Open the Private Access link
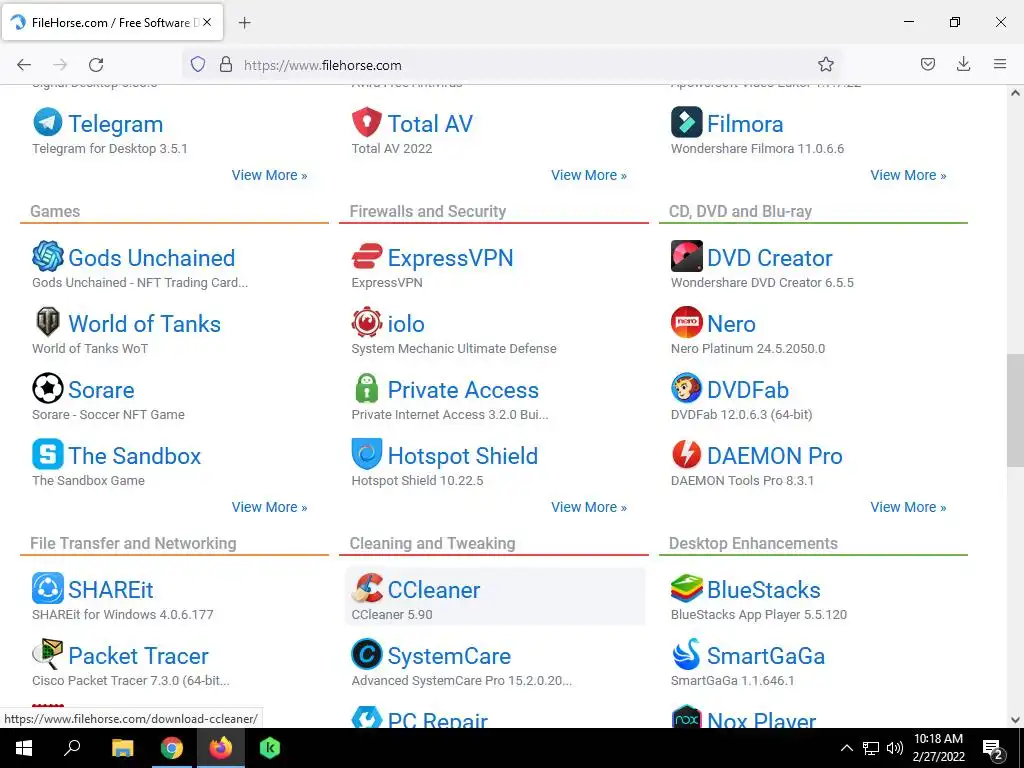 point(463,390)
